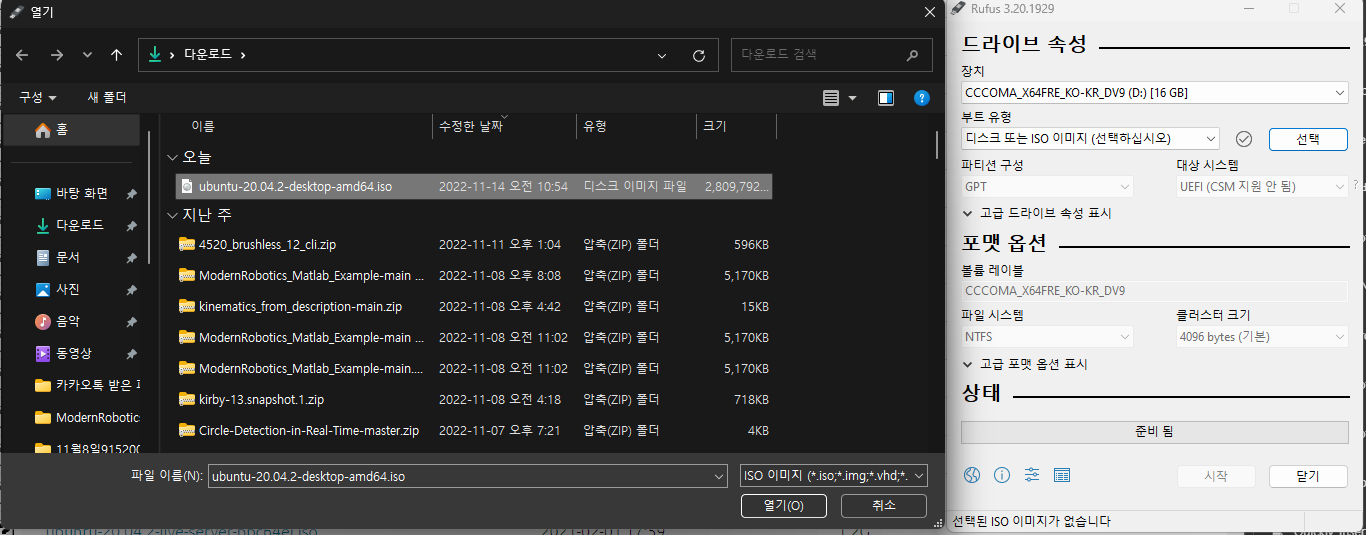Screen dimensions: 1366x535
Task: Select kinematics_from_description-main.zip file
Action: pyautogui.click(x=474, y=306)
